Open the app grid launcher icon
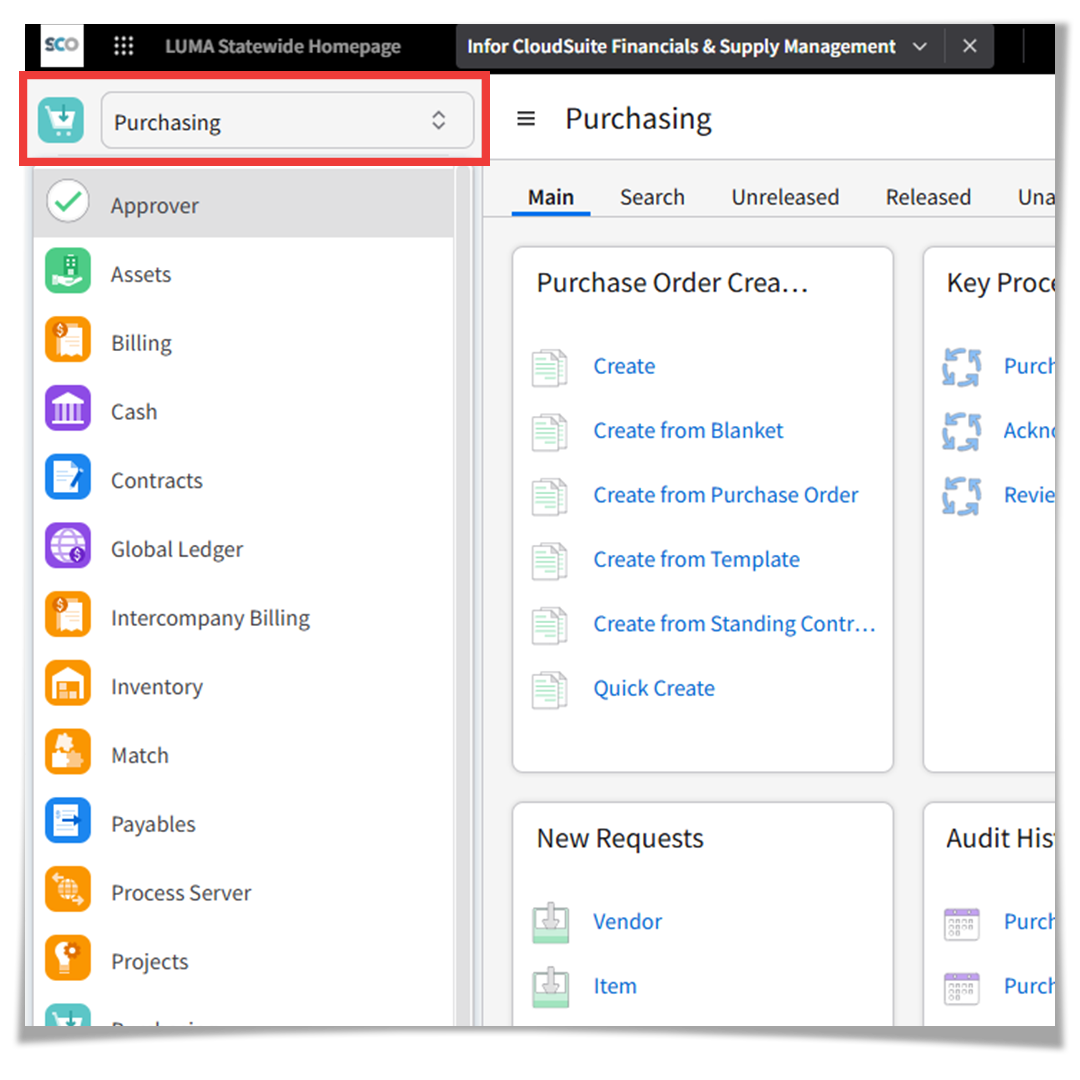 coord(123,46)
